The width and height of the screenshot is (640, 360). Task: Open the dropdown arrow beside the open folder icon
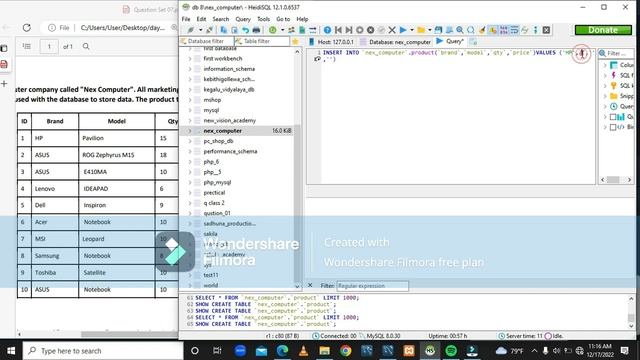click(430, 30)
